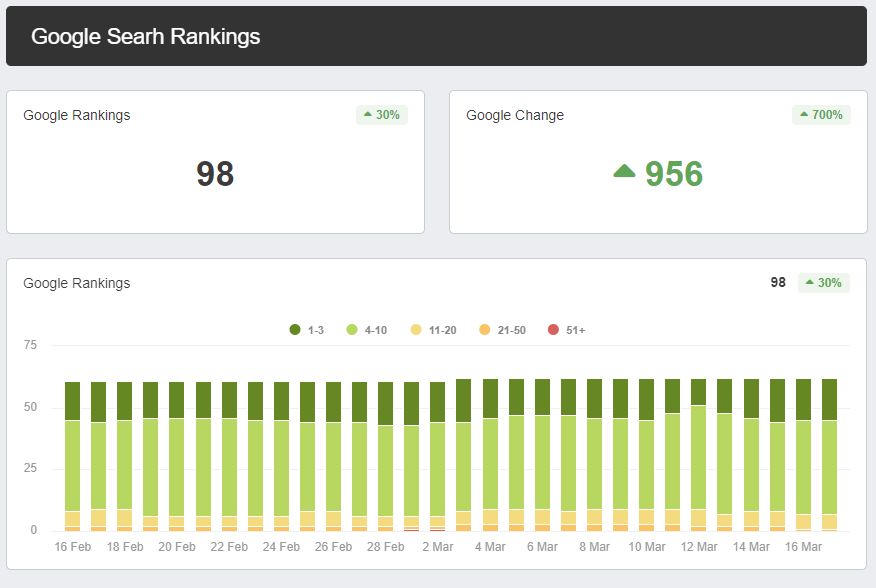Click the 16 Mar x-axis label

tap(803, 547)
